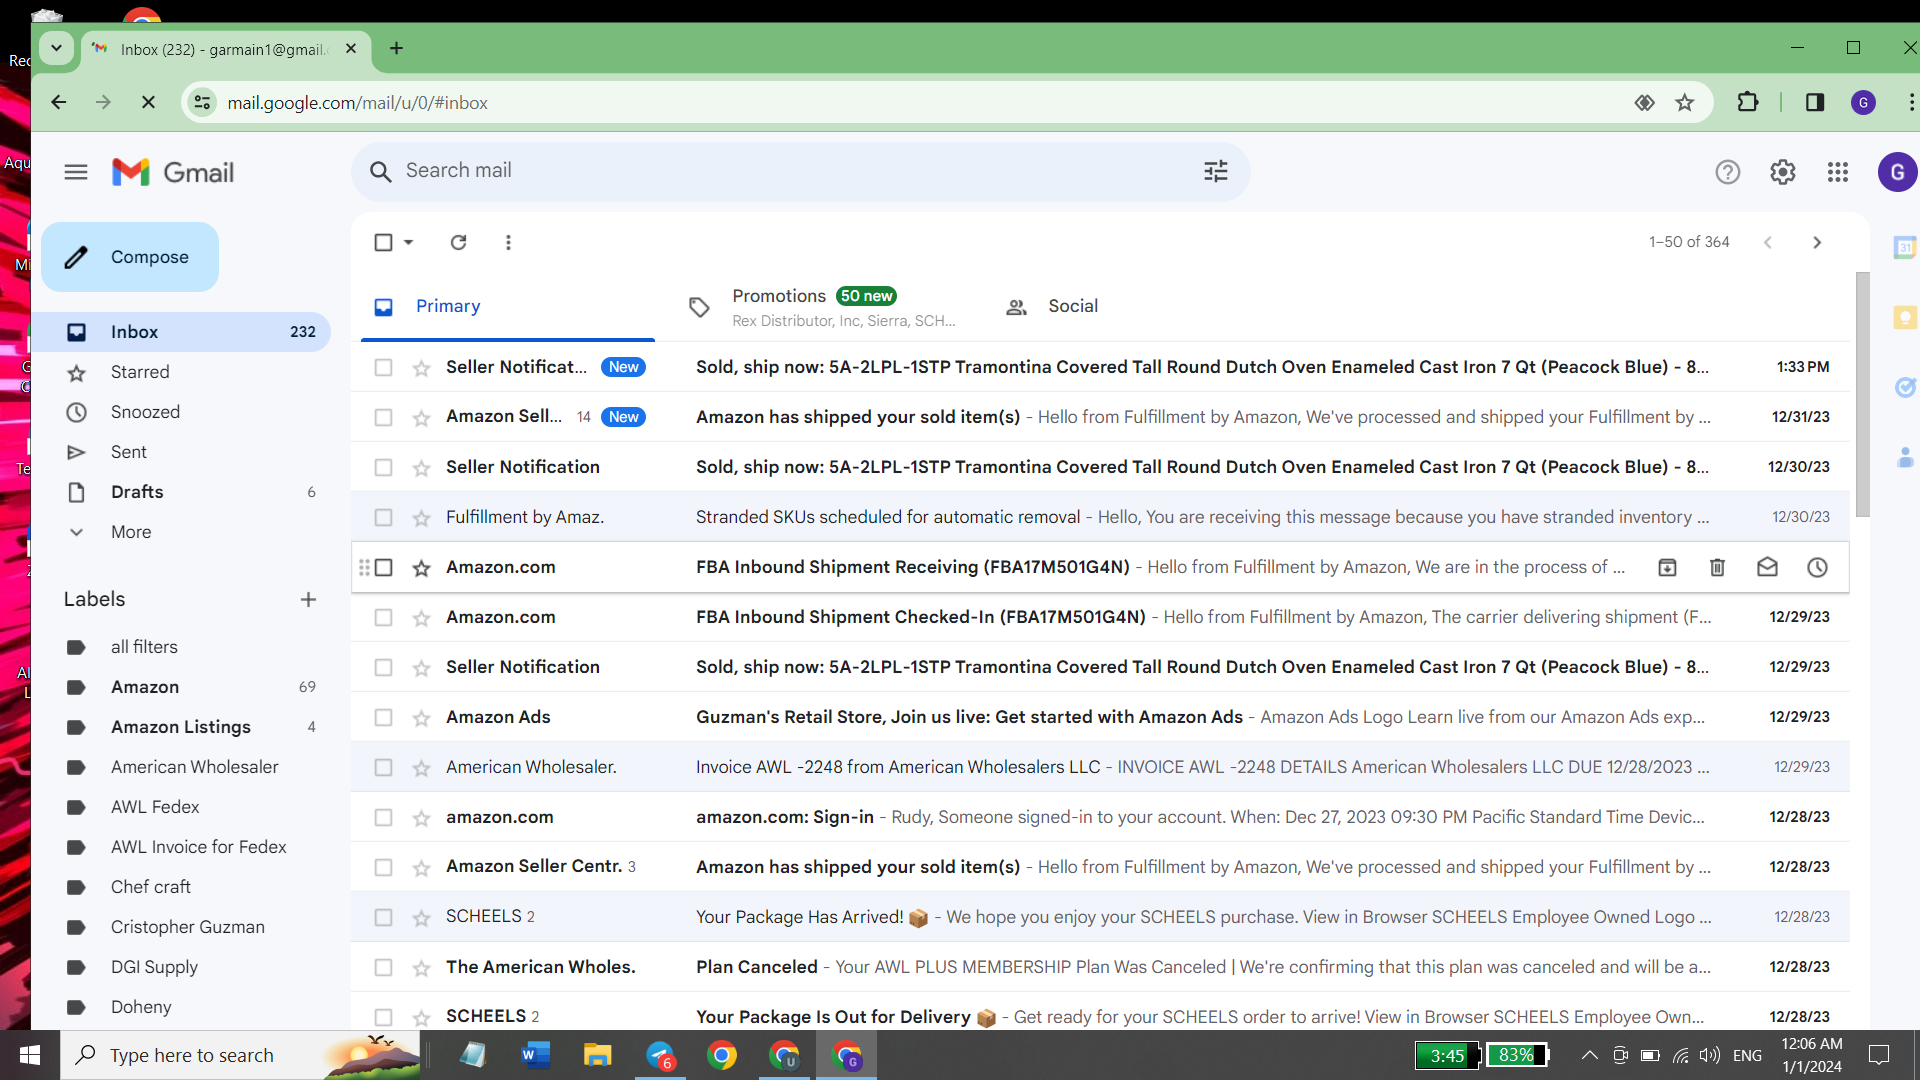
Task: Open the Gmail main menu hamburger icon
Action: tap(76, 172)
